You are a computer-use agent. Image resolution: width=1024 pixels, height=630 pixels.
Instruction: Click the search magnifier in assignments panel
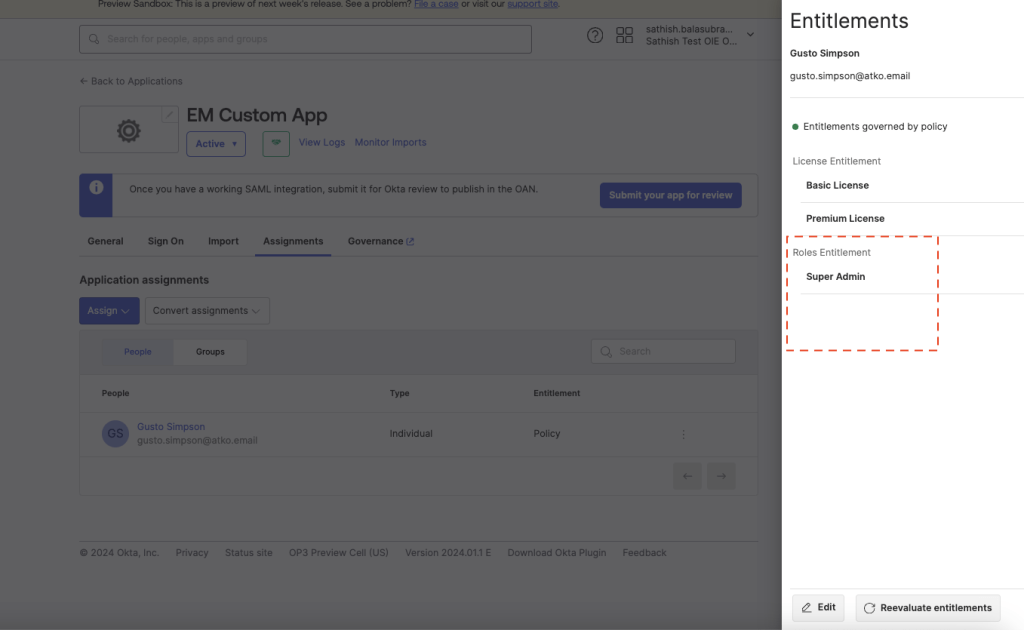pos(605,351)
